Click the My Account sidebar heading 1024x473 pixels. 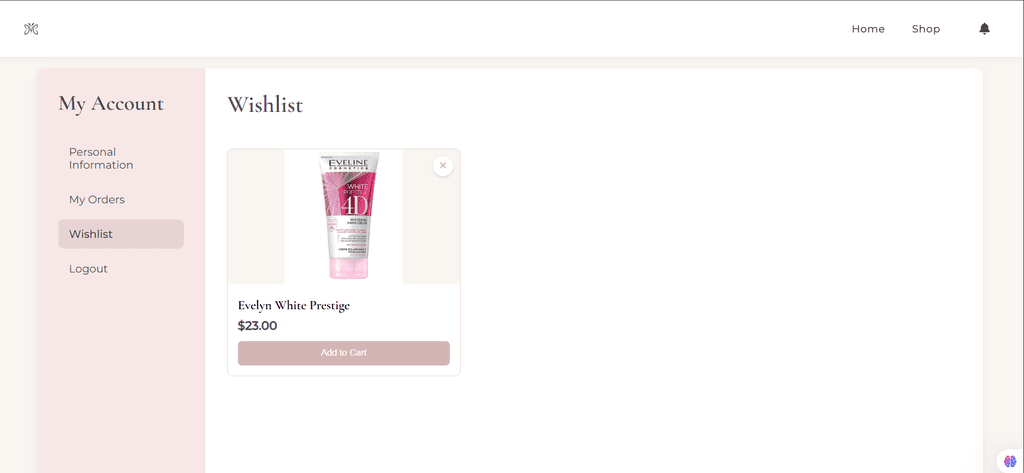point(111,104)
